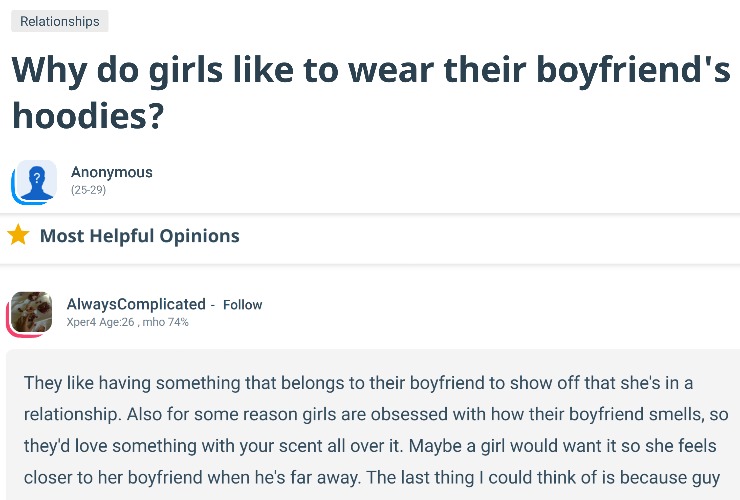Click the mho 74% statistic

tap(167, 322)
